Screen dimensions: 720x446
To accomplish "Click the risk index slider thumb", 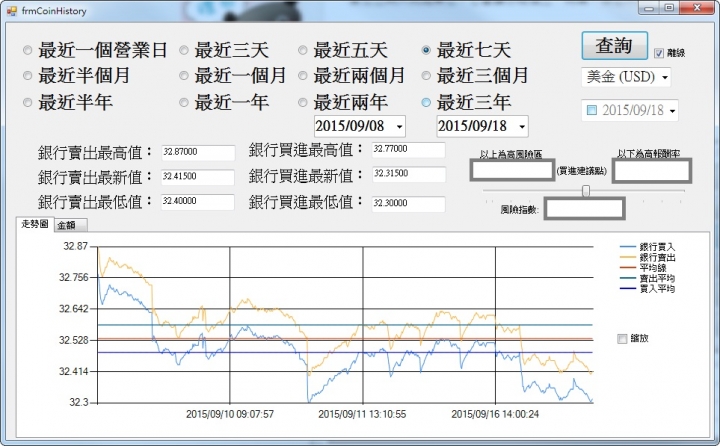I will tap(586, 190).
